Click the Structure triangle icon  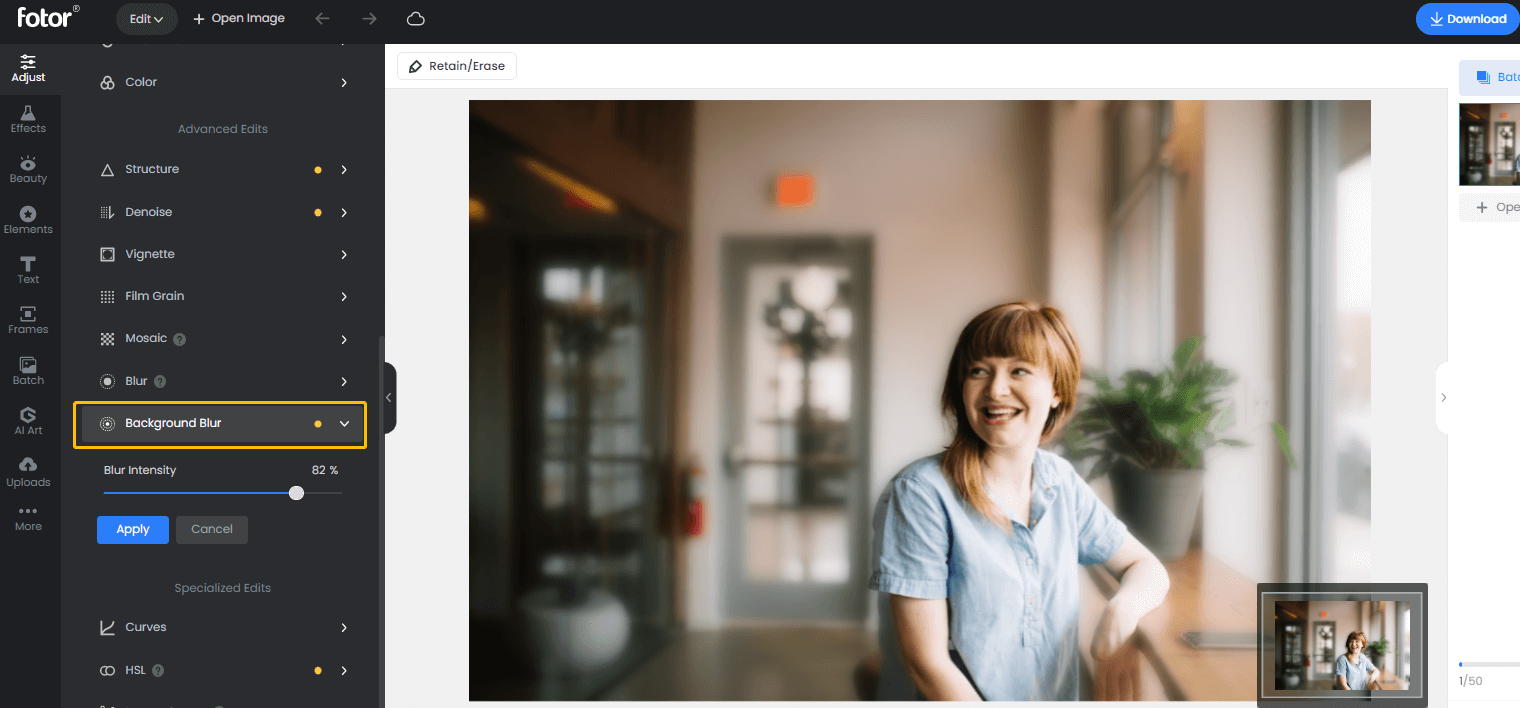[x=107, y=170]
